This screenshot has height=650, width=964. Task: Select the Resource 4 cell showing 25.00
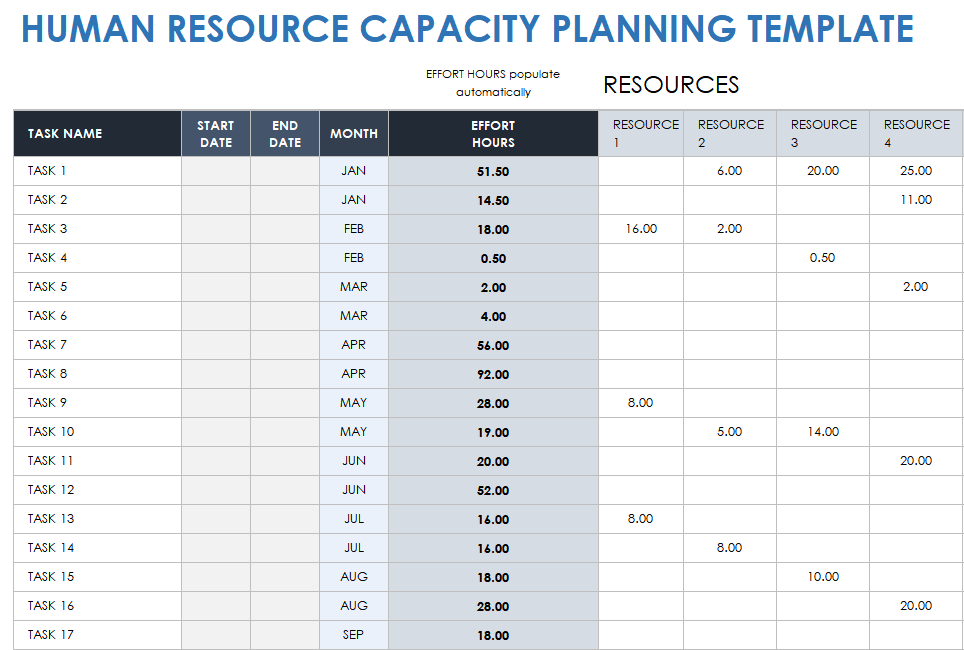pos(916,171)
